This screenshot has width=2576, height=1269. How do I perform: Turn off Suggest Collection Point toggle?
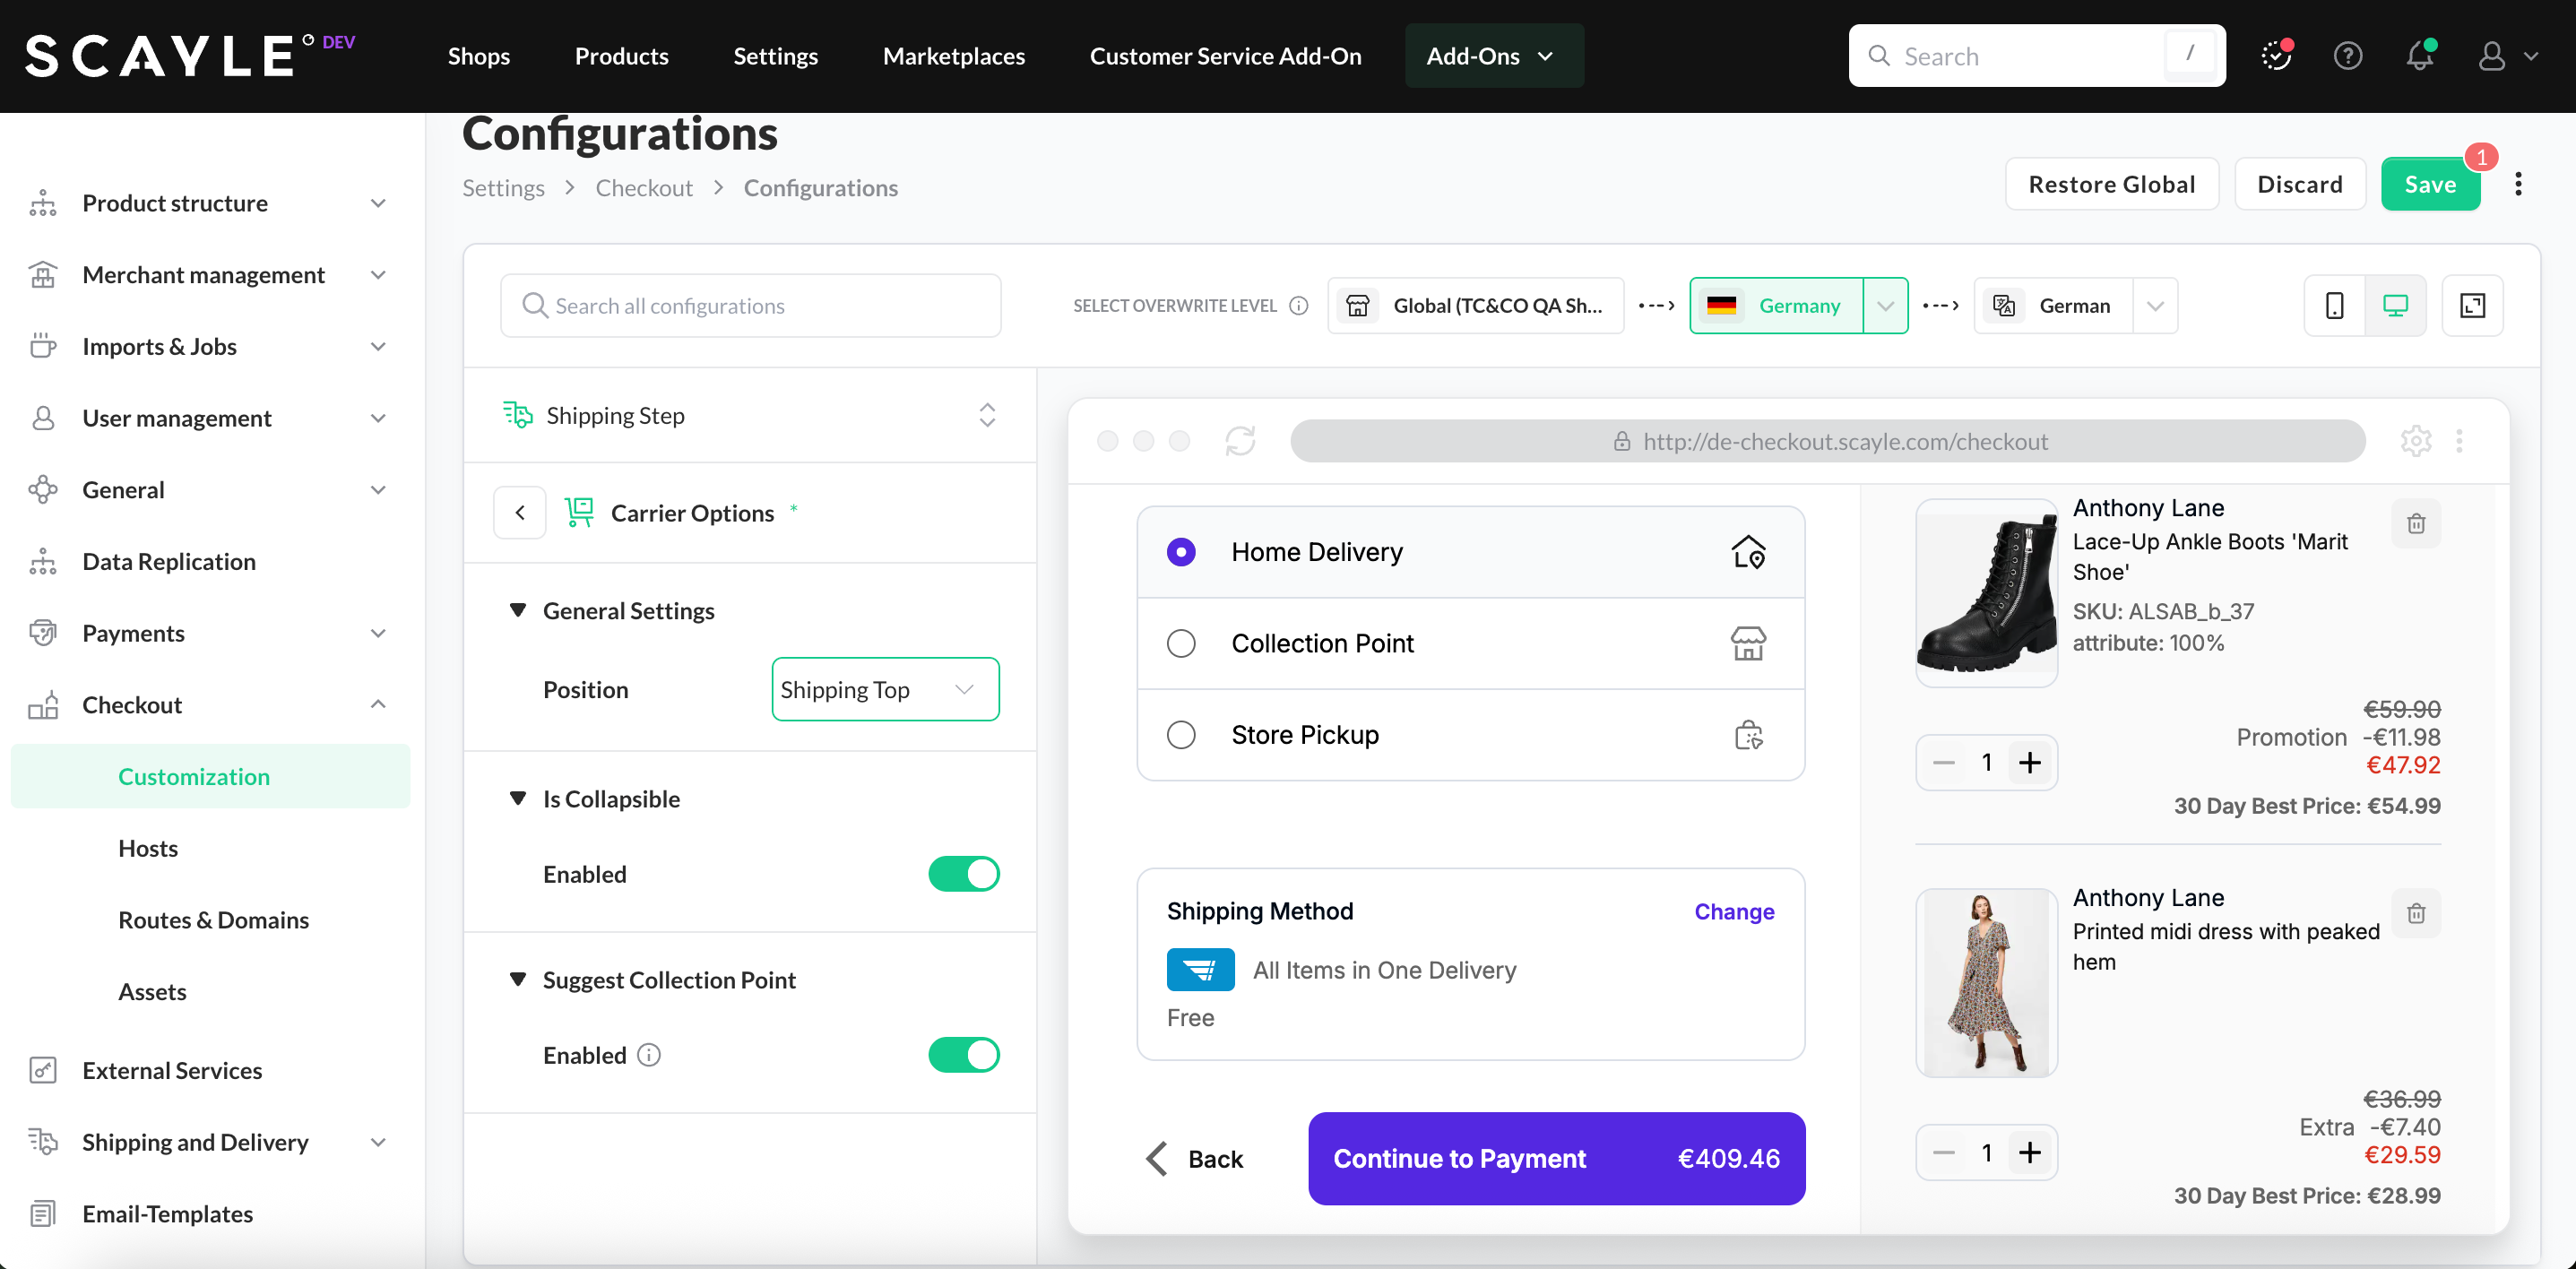[963, 1055]
